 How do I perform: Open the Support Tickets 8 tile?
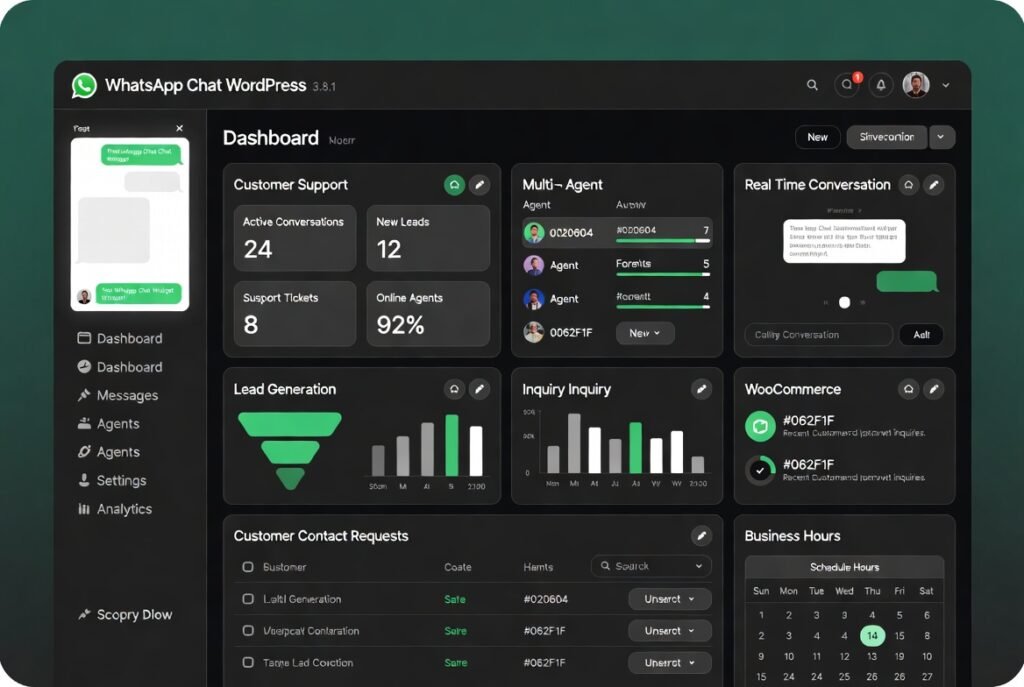click(x=295, y=314)
